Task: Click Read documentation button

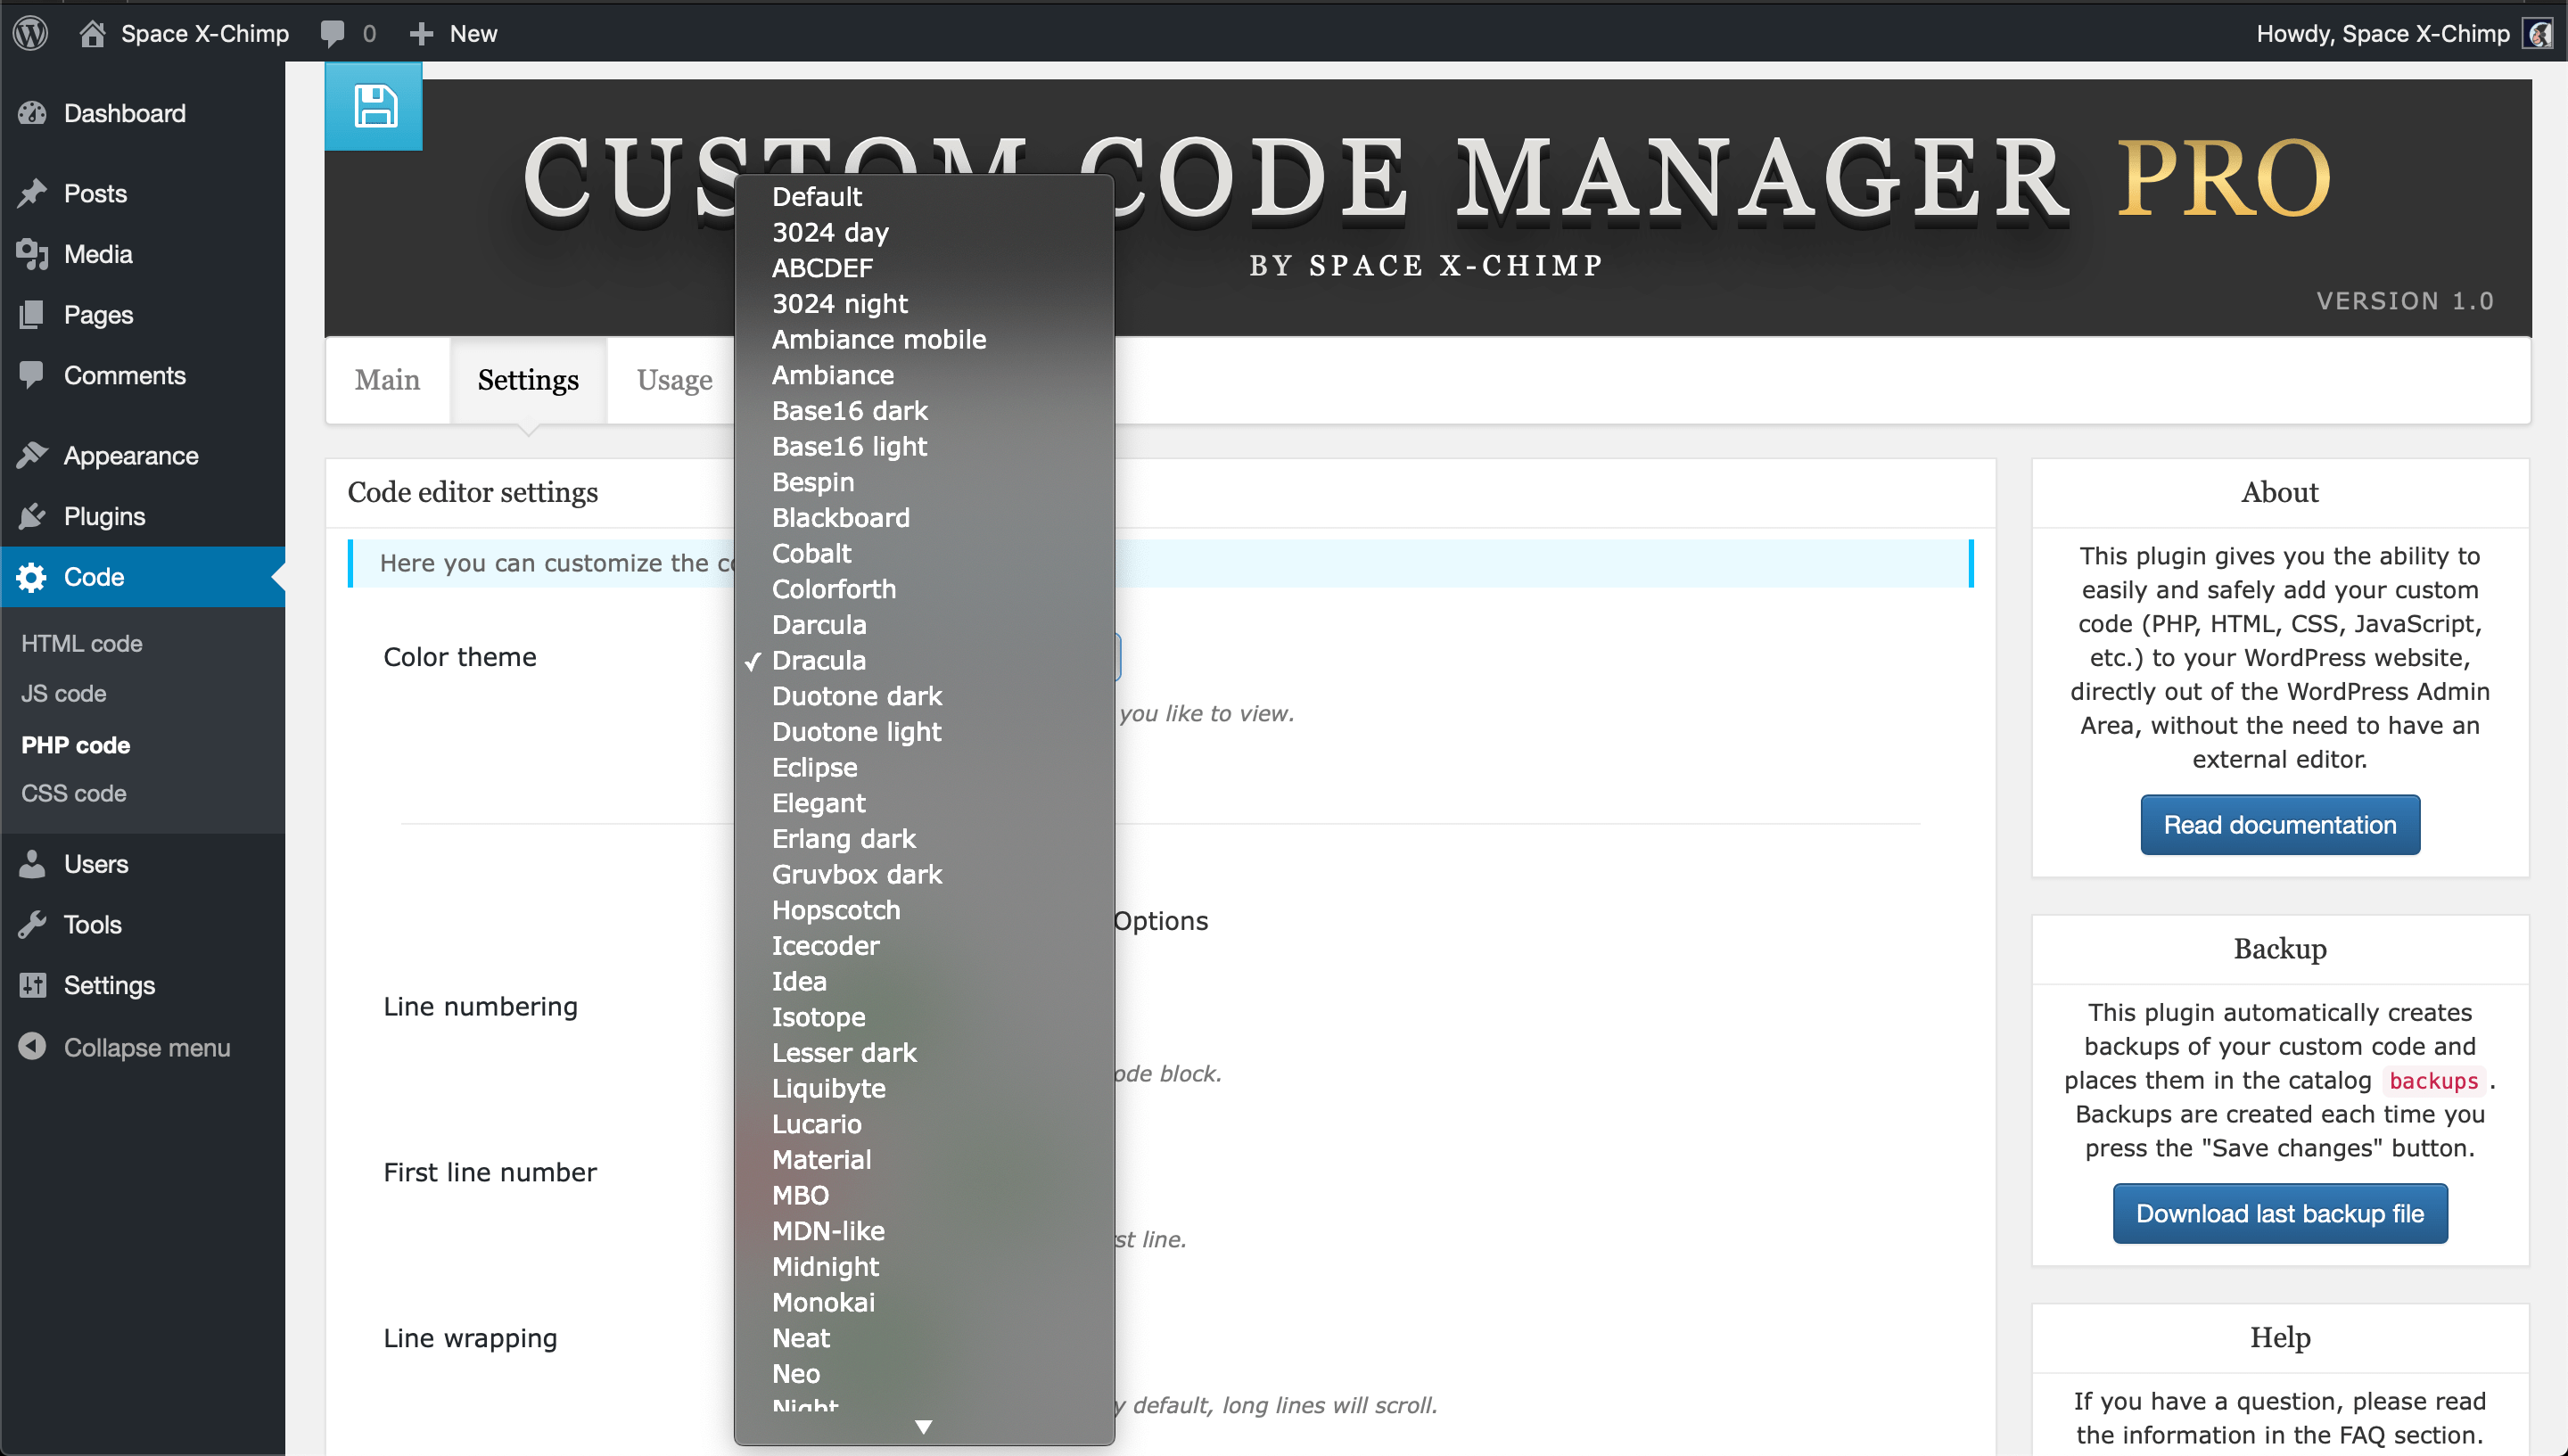Action: (x=2279, y=825)
